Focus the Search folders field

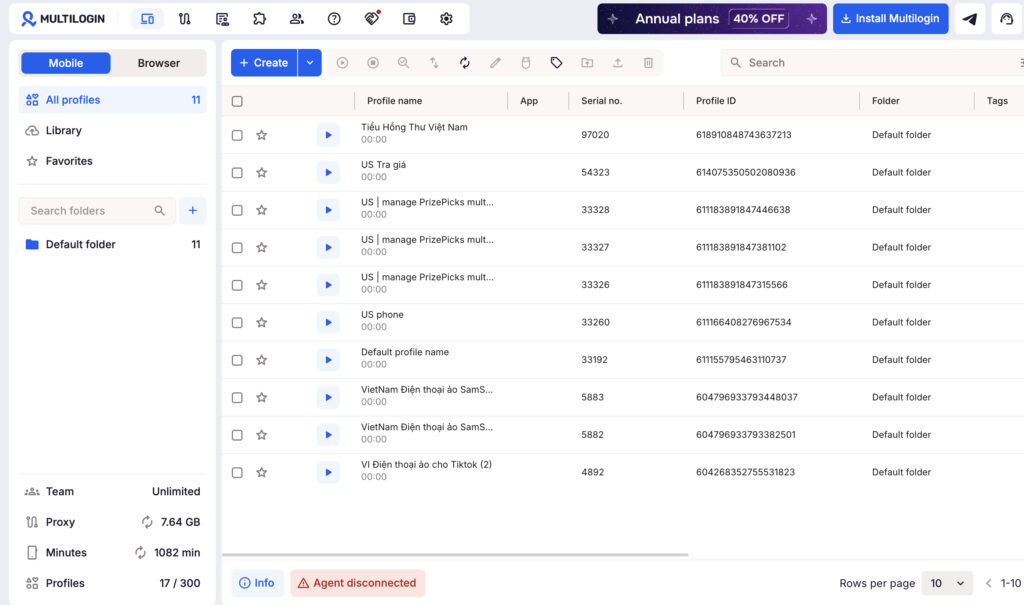[x=97, y=210]
